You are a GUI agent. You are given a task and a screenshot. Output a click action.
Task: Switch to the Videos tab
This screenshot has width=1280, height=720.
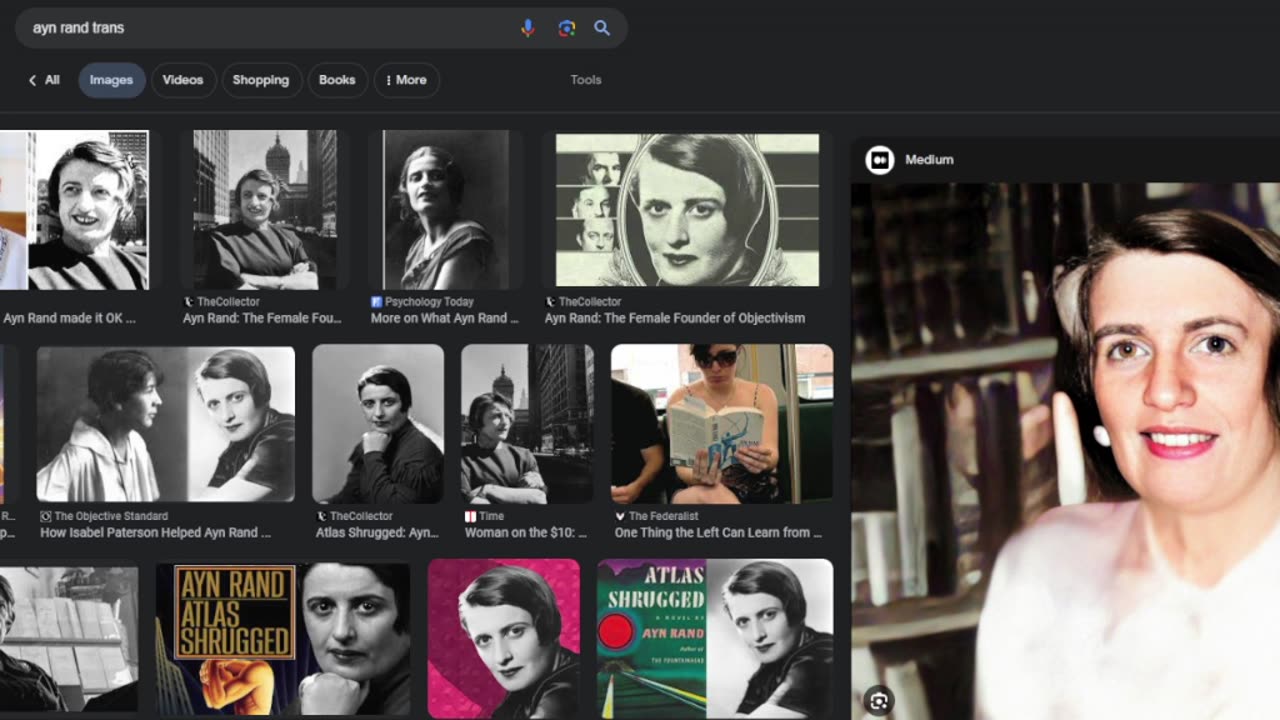[x=183, y=80]
